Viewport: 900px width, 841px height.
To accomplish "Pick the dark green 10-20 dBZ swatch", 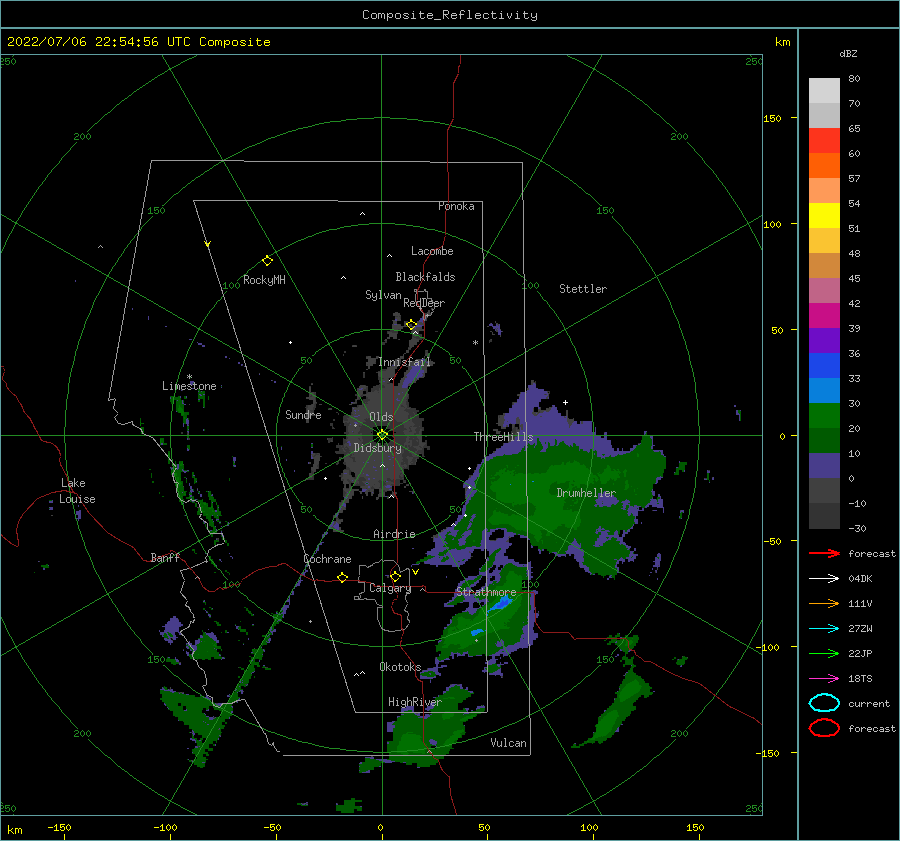I will (824, 441).
